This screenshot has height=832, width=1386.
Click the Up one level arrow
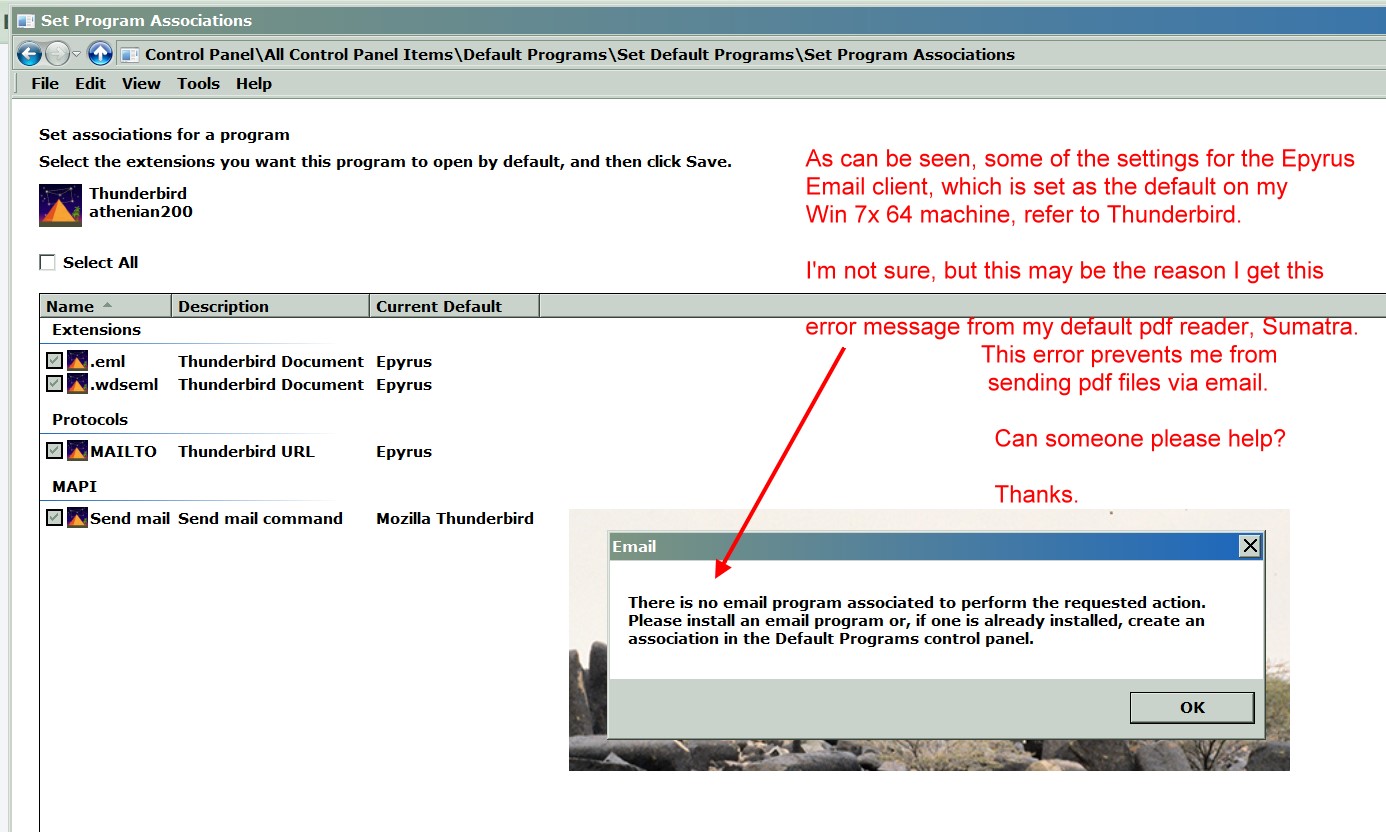pos(100,54)
